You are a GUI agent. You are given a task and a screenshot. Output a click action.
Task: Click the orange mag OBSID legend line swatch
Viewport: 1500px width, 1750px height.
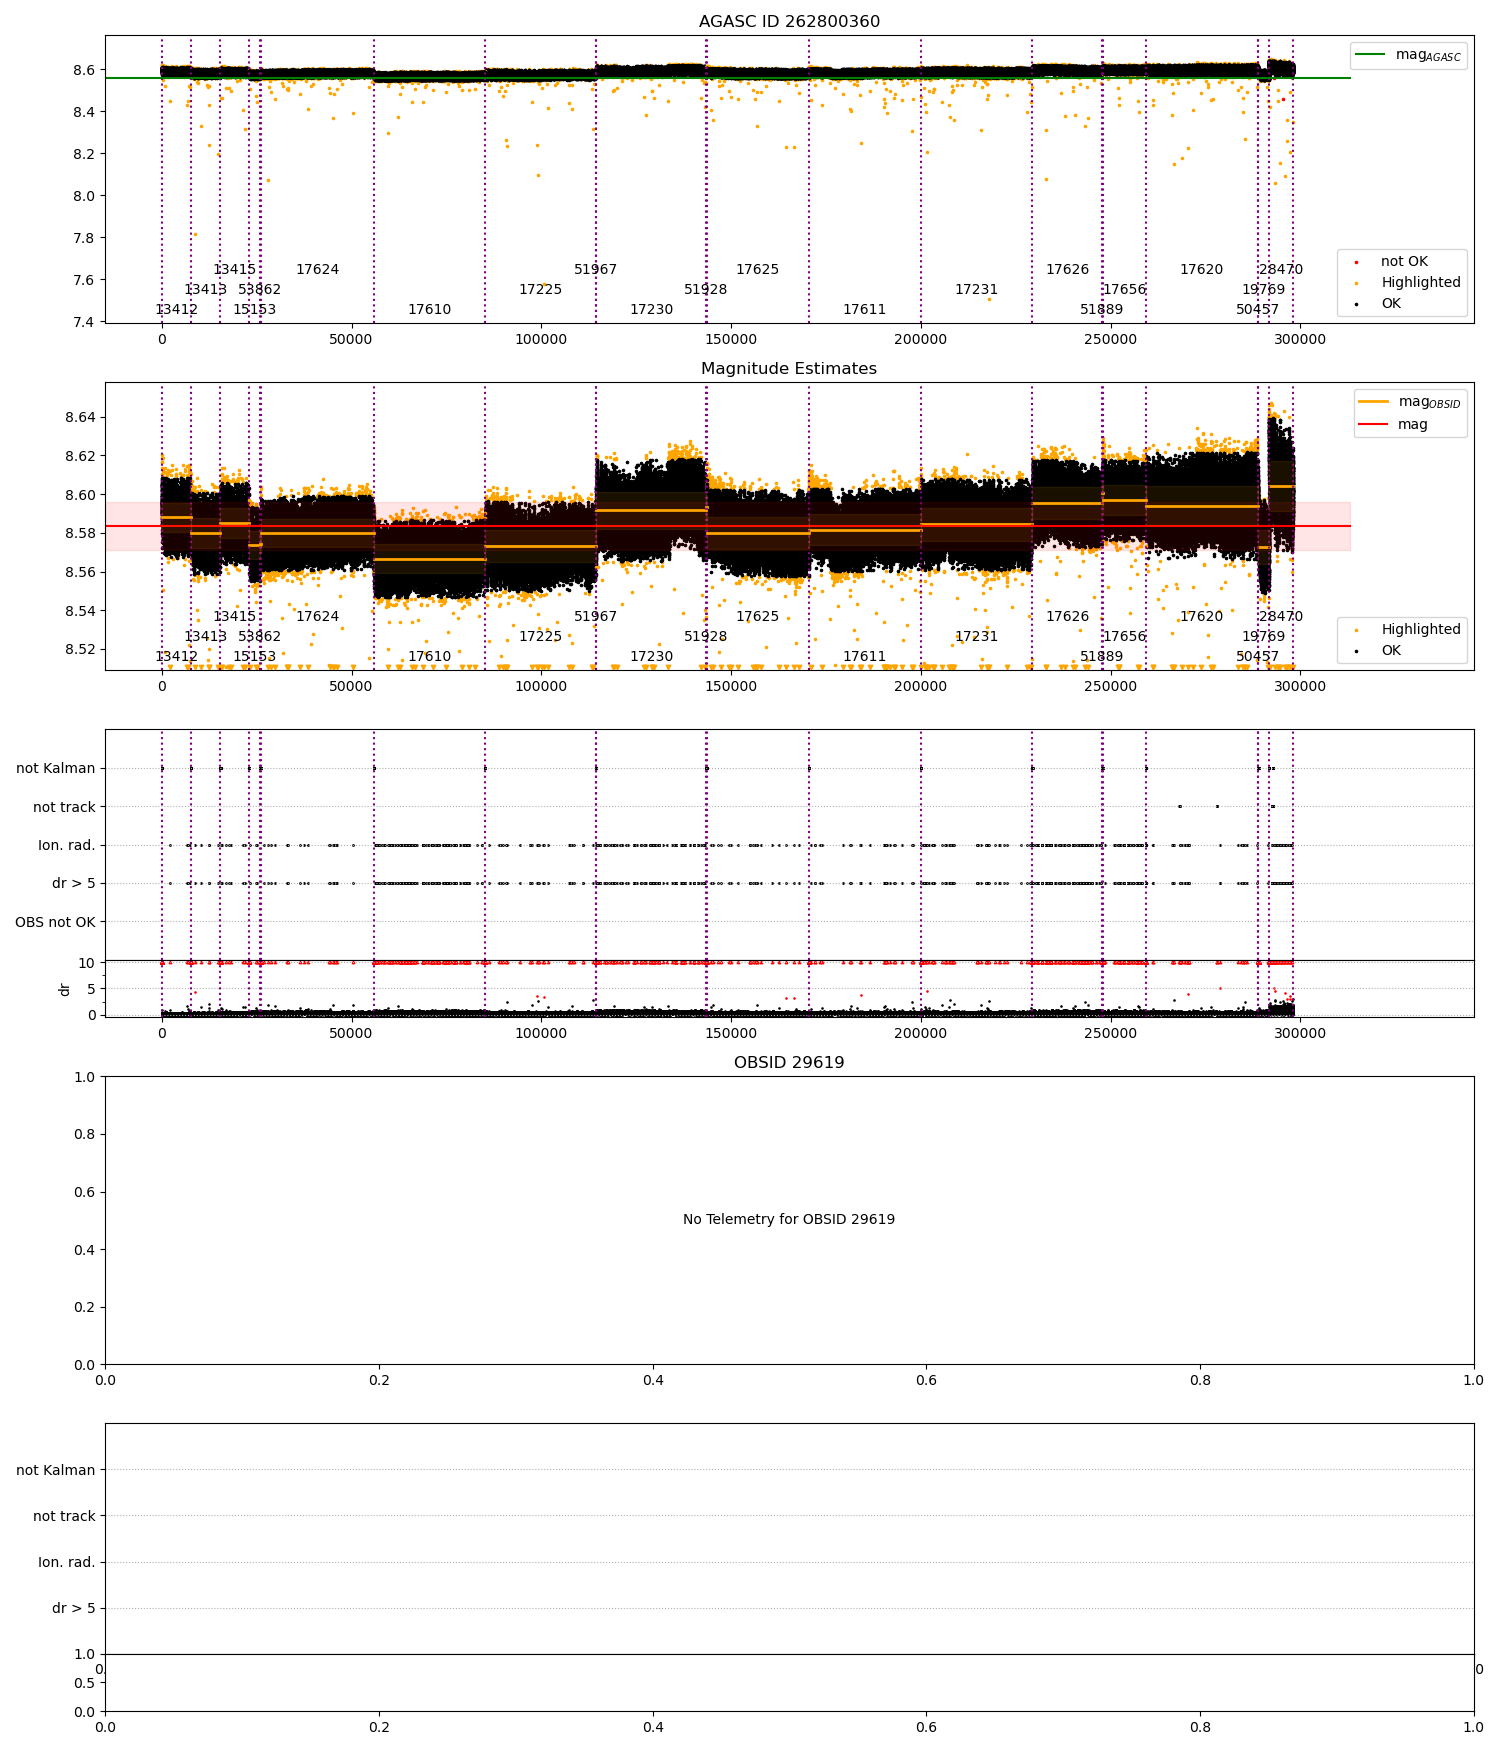pyautogui.click(x=1373, y=402)
